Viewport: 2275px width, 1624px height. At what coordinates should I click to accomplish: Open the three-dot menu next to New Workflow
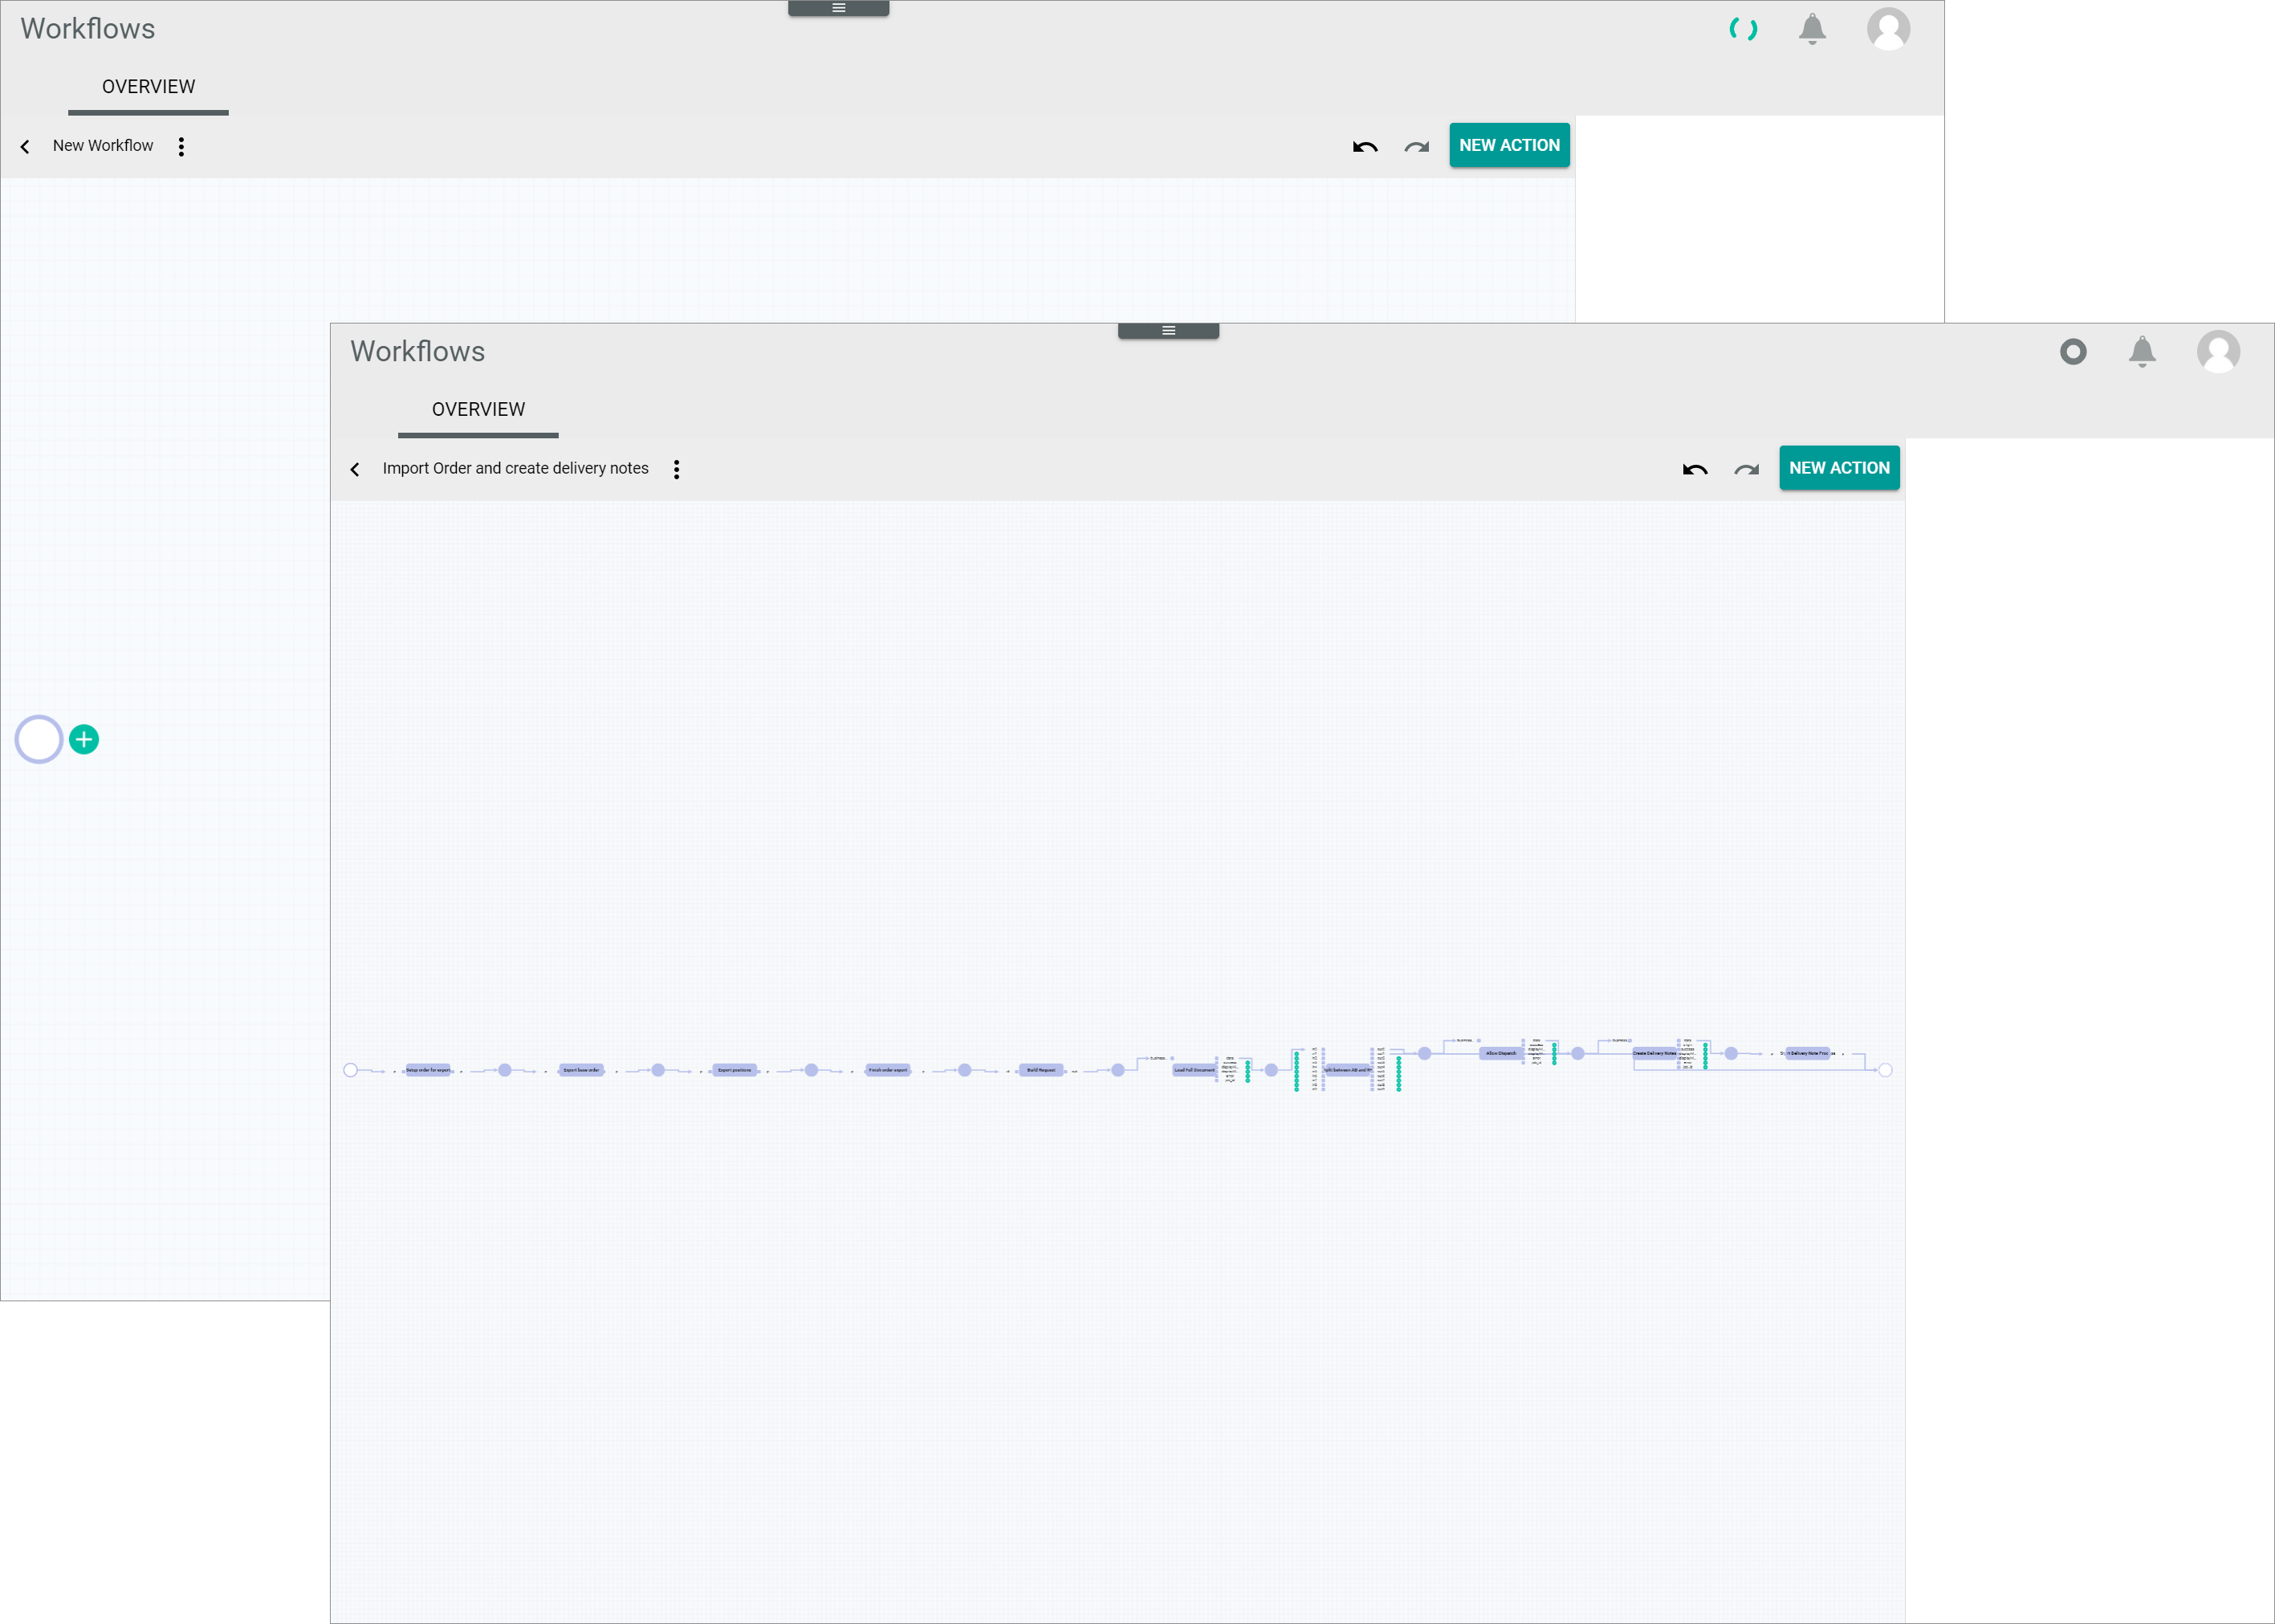pos(181,147)
